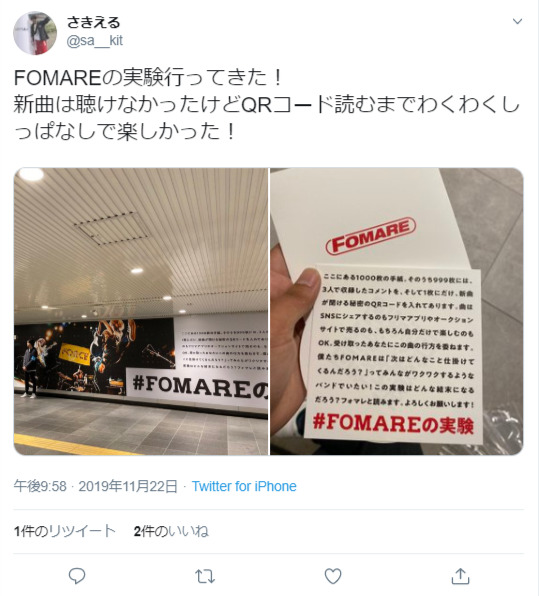Click the person standing by the billboard

coord(30,368)
